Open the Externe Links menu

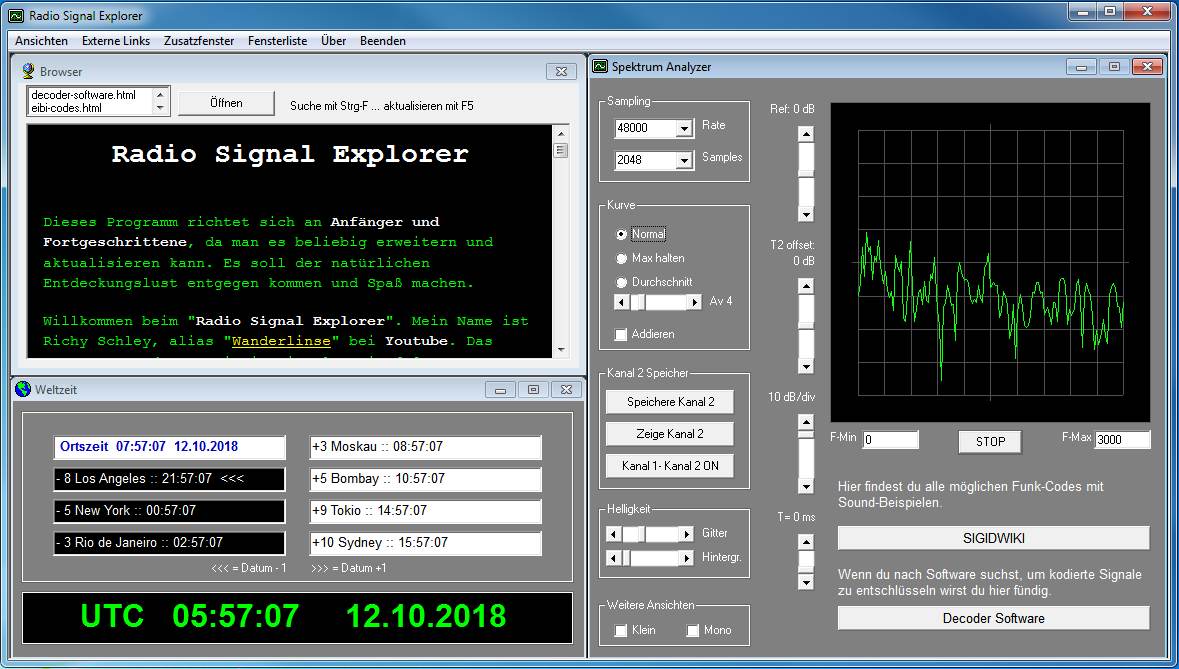116,41
